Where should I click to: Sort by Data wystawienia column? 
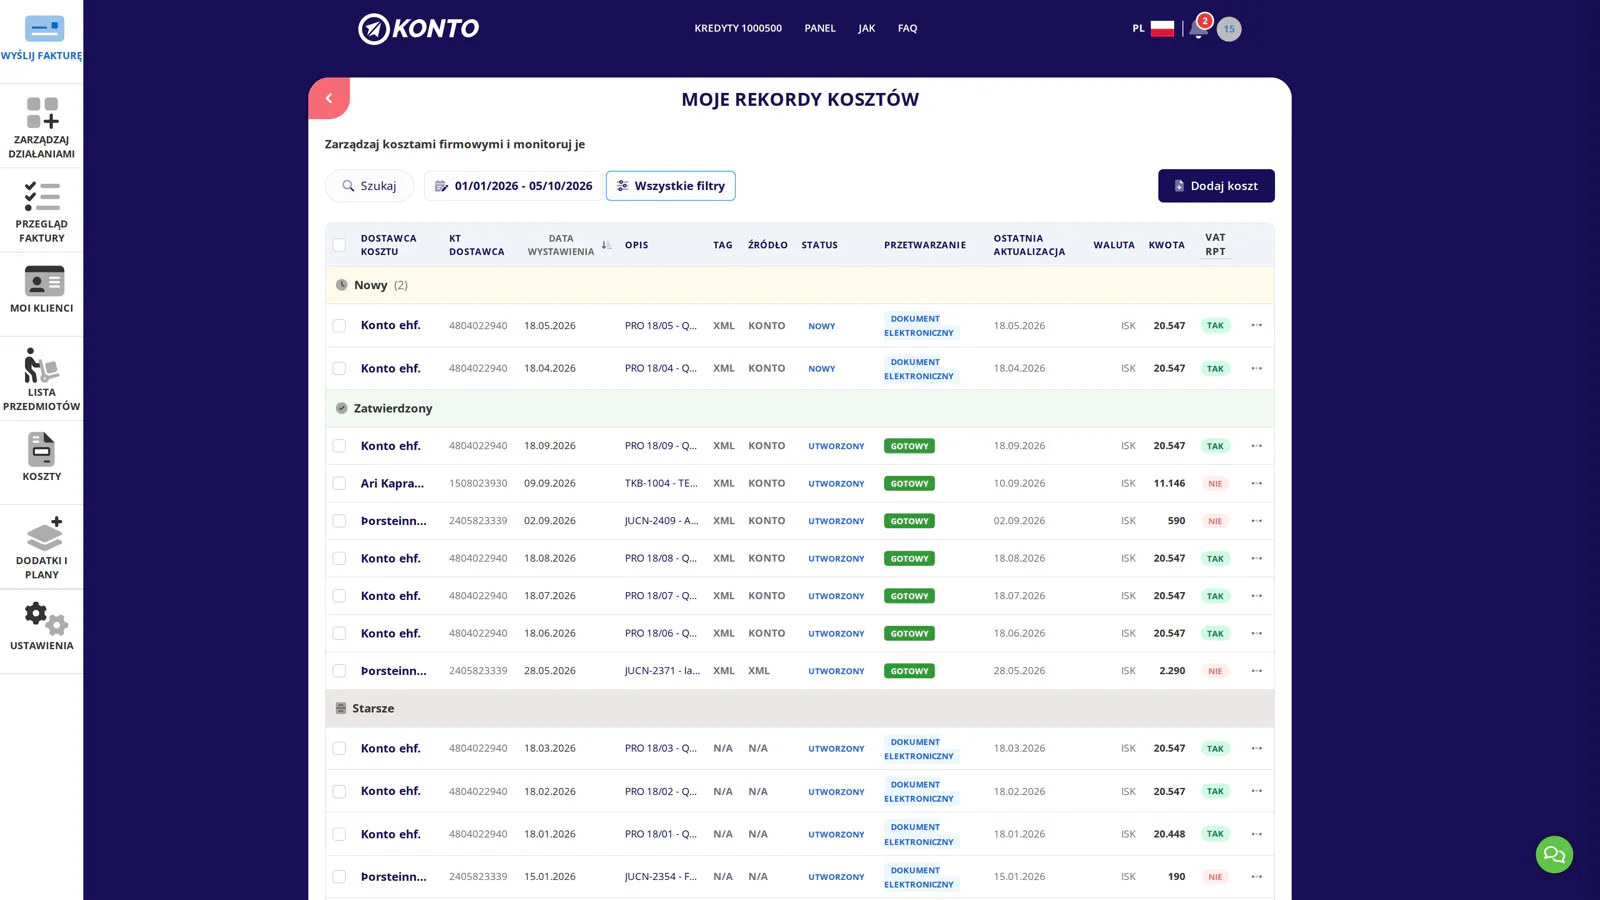568,245
